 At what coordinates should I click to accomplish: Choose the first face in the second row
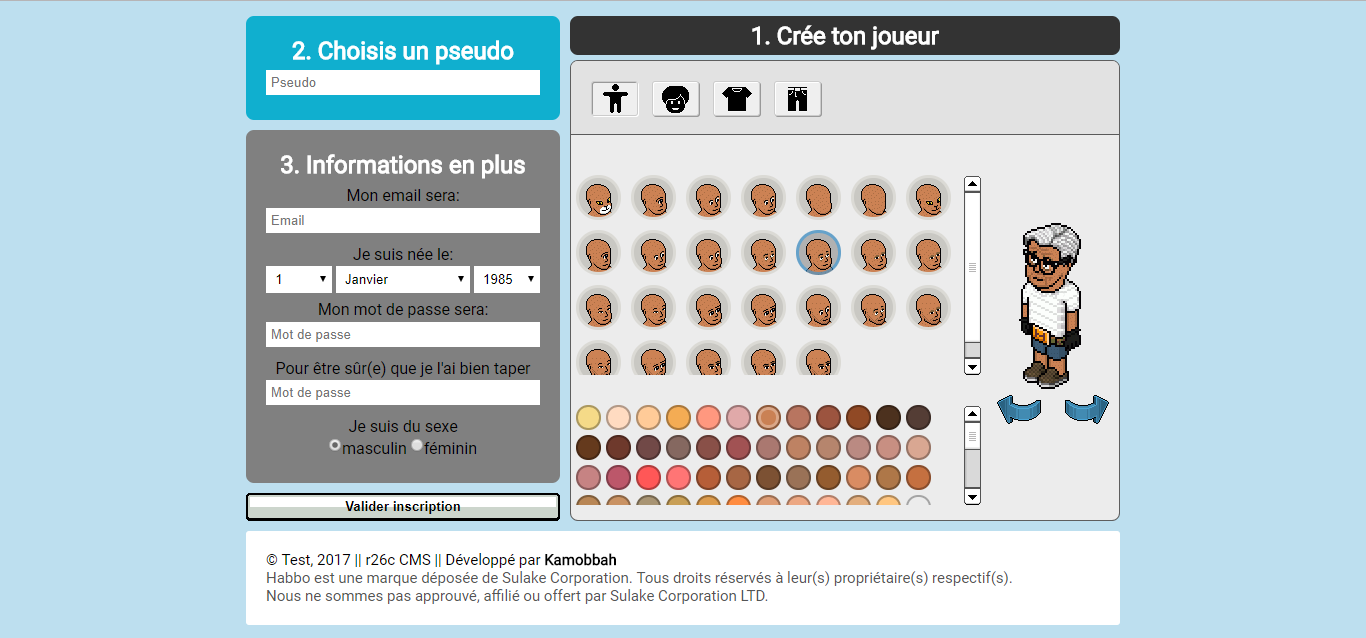tap(598, 253)
